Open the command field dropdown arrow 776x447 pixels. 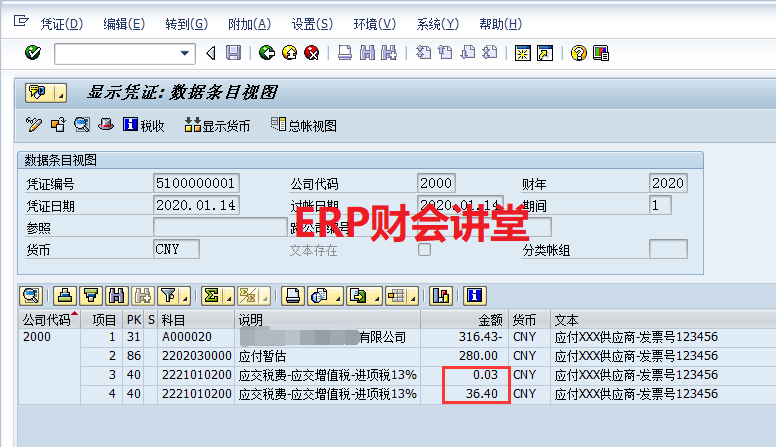click(x=185, y=53)
